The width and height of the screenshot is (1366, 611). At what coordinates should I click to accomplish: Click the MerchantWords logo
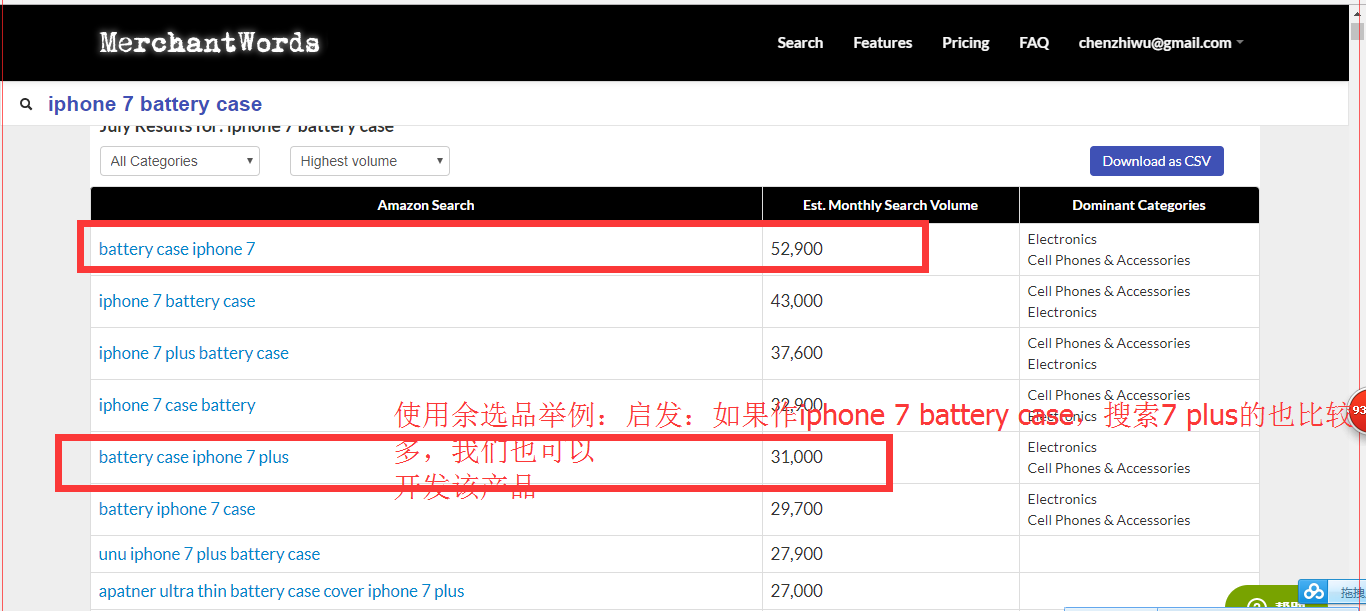(x=210, y=43)
